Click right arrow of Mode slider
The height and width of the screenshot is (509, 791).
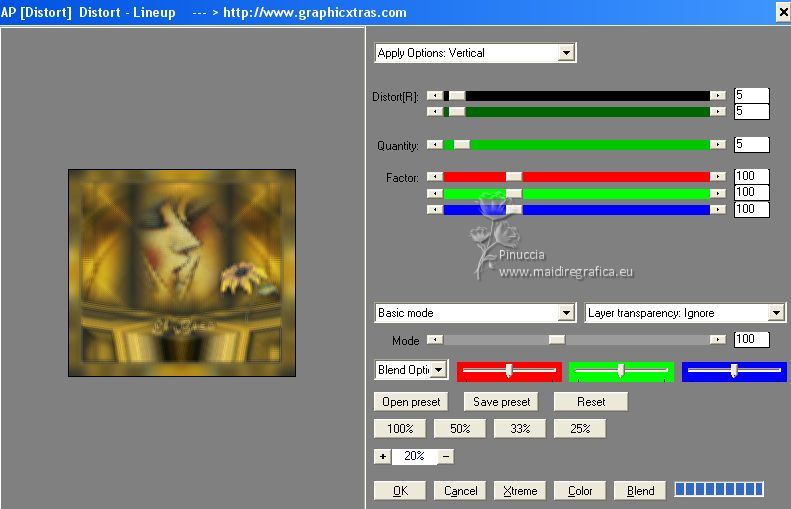click(717, 340)
